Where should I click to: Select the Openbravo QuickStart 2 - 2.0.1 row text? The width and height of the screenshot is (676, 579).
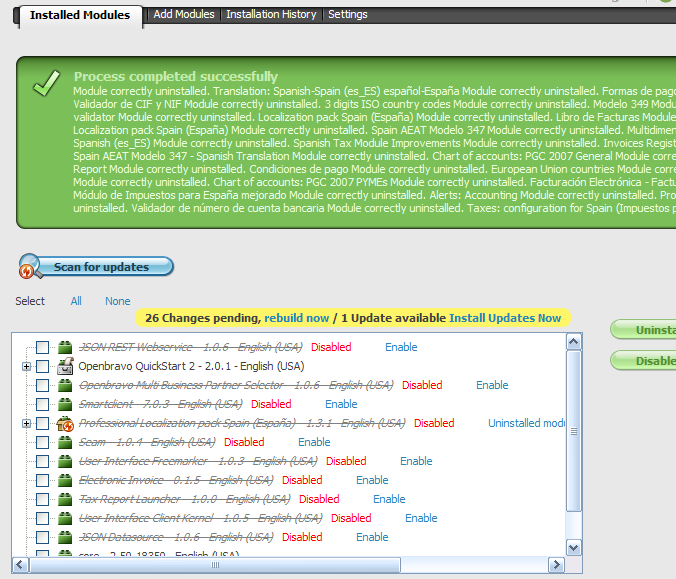tap(191, 366)
